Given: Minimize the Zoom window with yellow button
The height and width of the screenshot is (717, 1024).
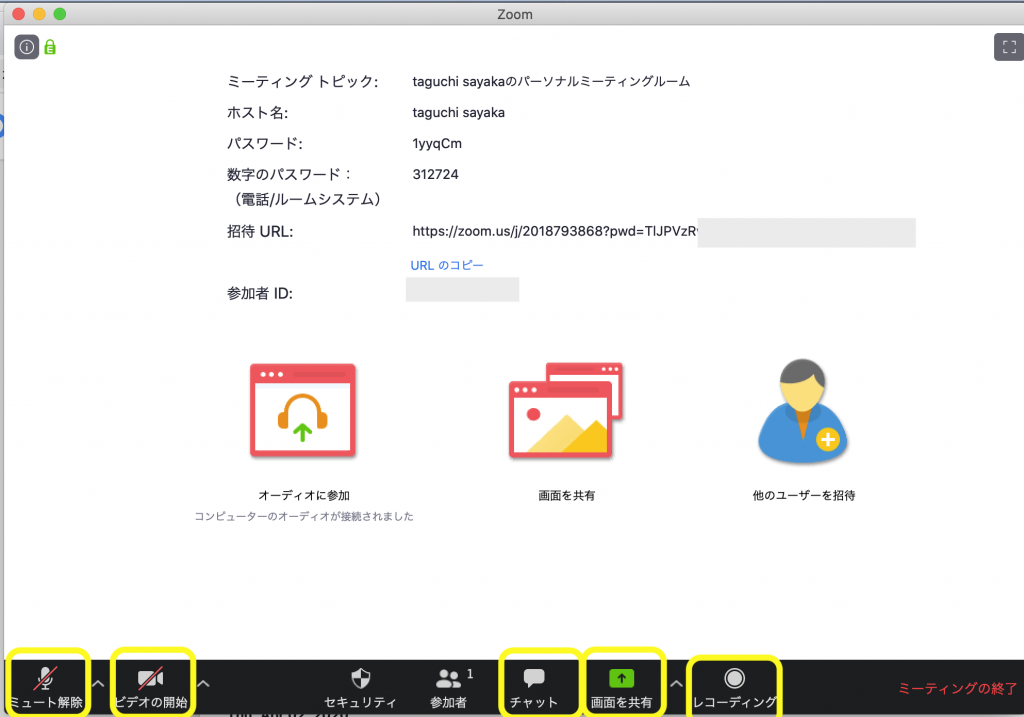Looking at the screenshot, I should point(39,14).
